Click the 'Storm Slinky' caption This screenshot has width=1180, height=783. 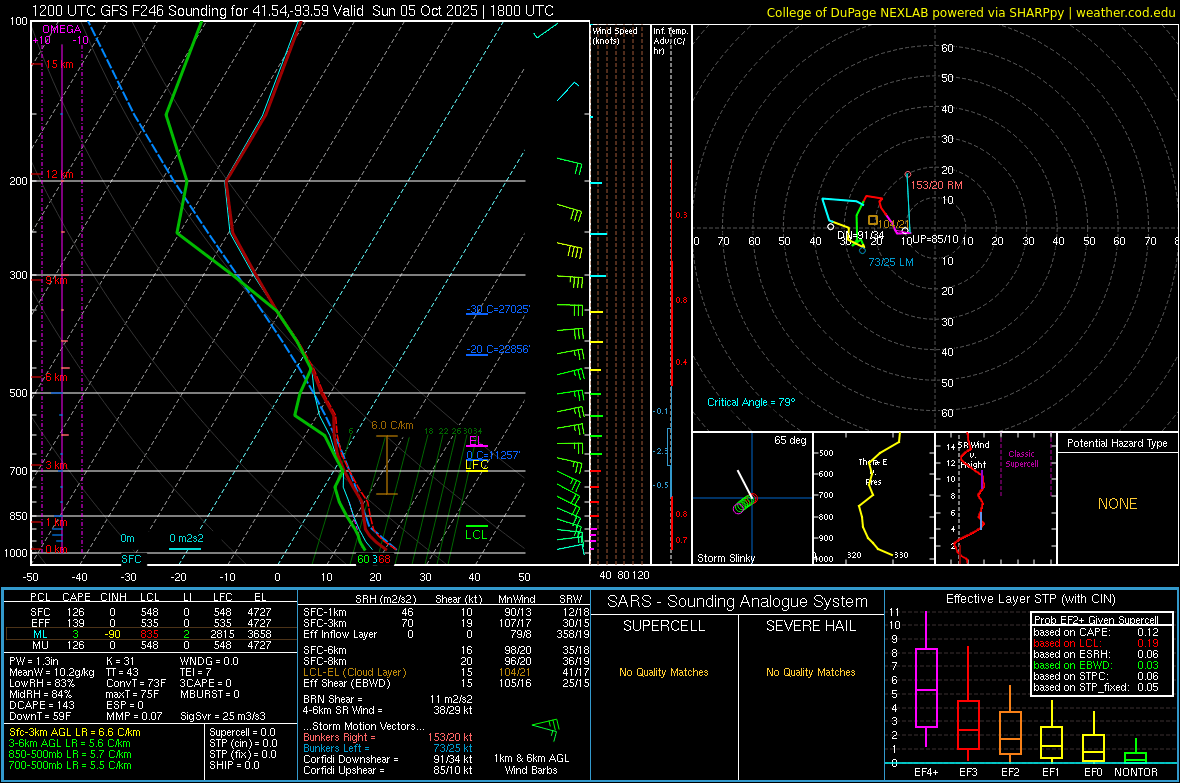coord(725,558)
